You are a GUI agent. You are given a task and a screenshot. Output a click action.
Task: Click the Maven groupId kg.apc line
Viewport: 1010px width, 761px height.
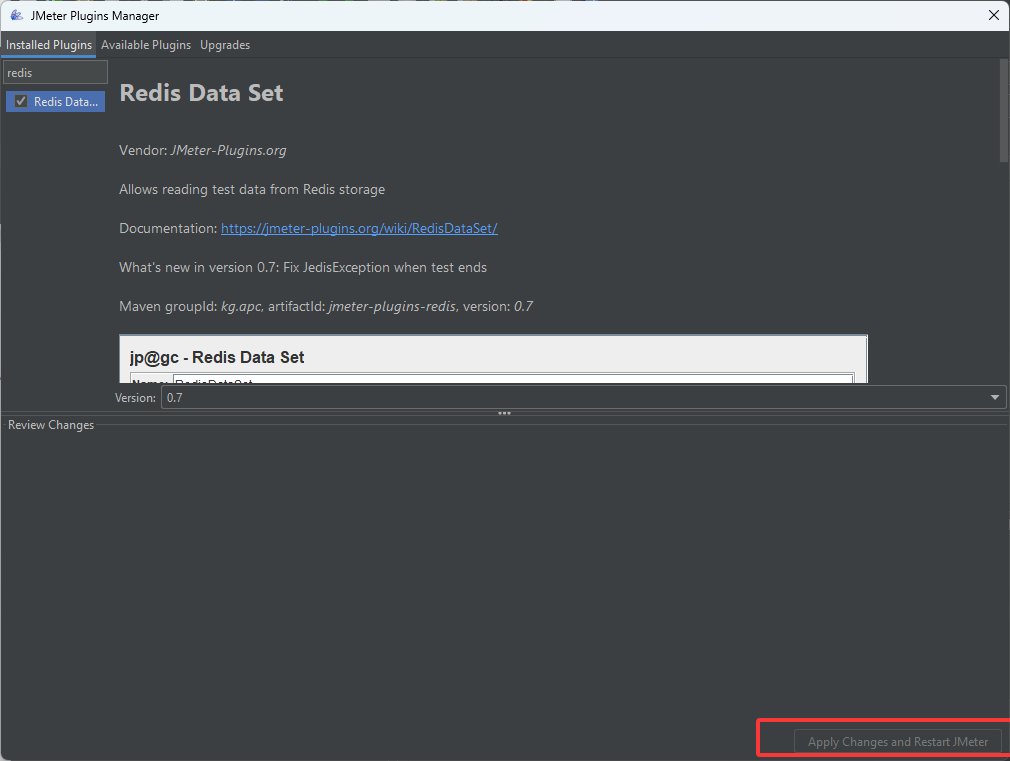[x=326, y=307]
